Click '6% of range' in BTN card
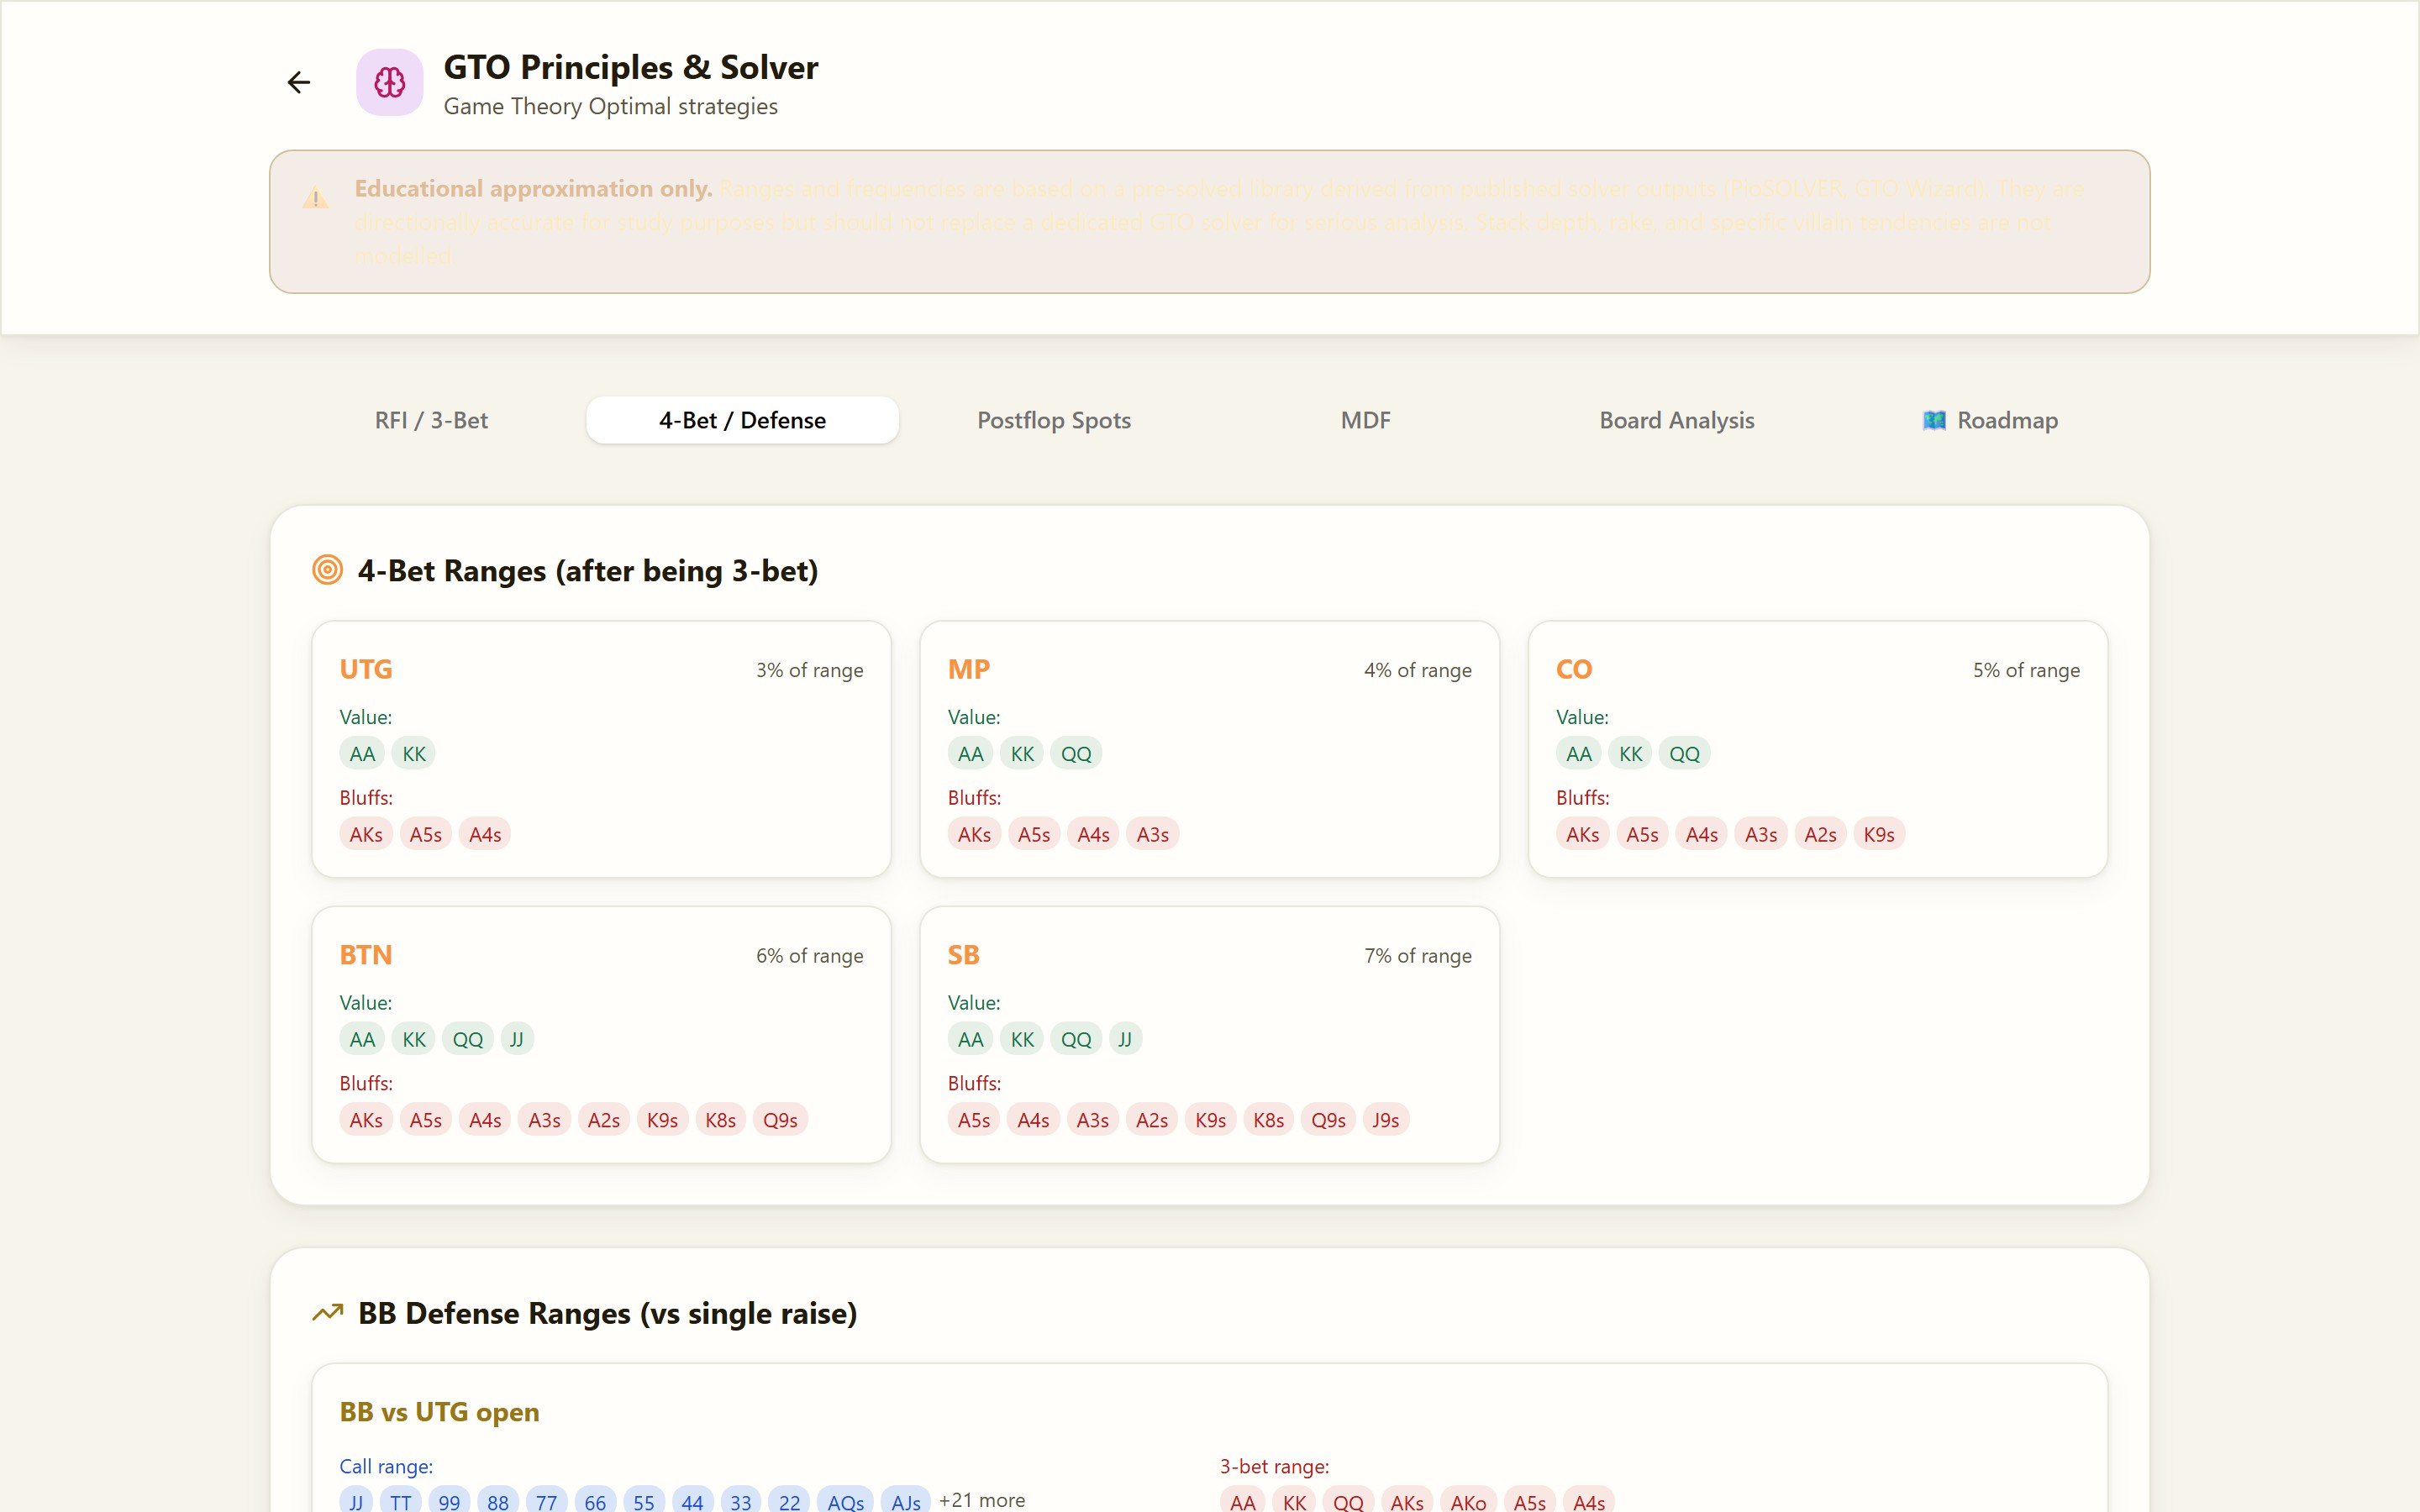Viewport: 2420px width, 1512px height. coord(809,956)
